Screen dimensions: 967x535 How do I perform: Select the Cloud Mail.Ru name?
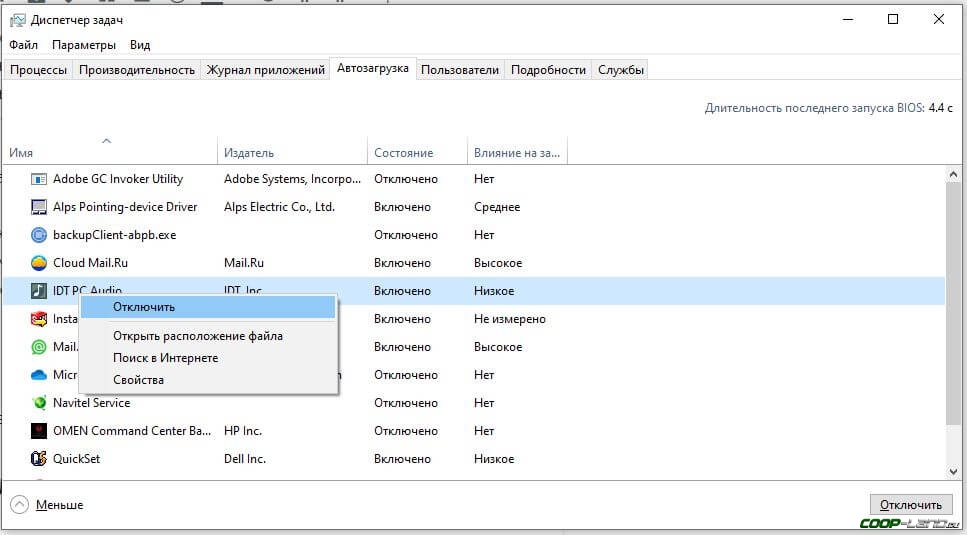(x=91, y=263)
